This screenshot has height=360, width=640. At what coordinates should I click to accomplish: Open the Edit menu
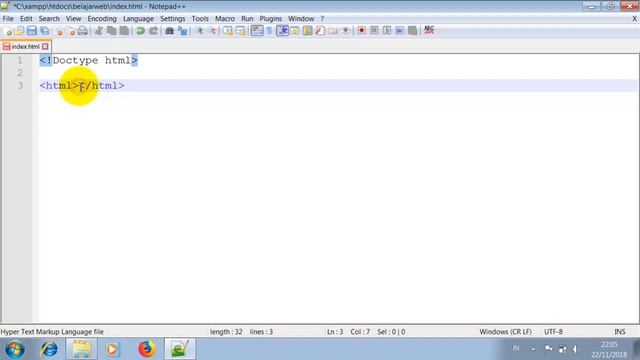click(x=26, y=19)
